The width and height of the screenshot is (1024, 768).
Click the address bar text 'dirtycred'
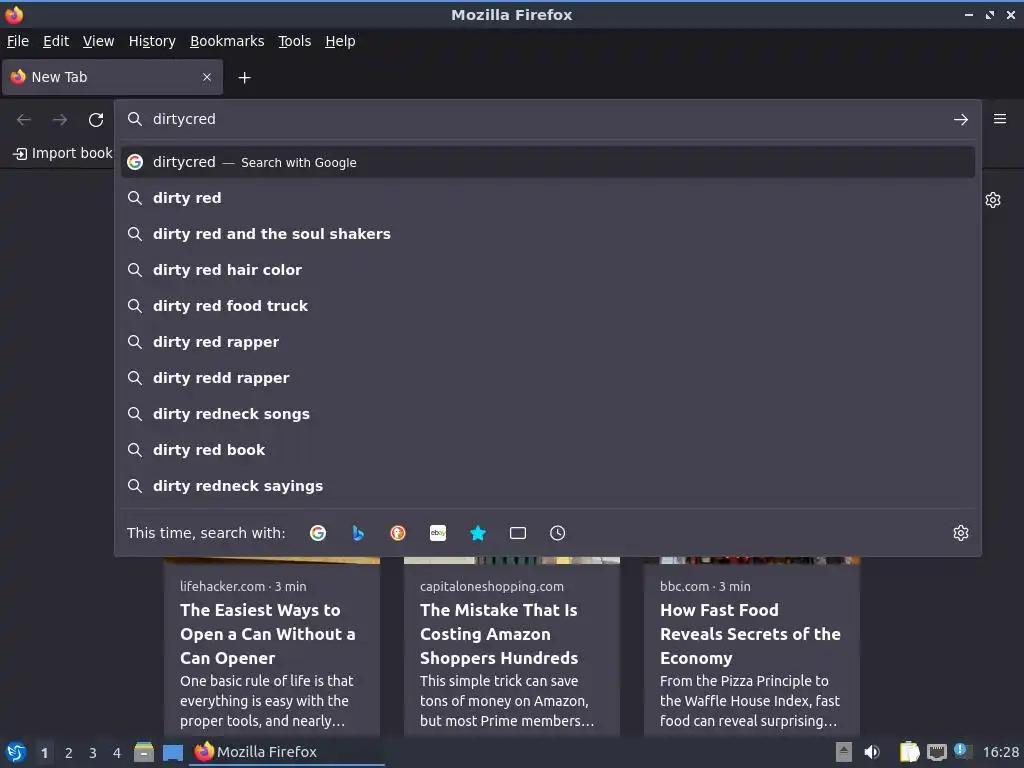[x=184, y=120]
